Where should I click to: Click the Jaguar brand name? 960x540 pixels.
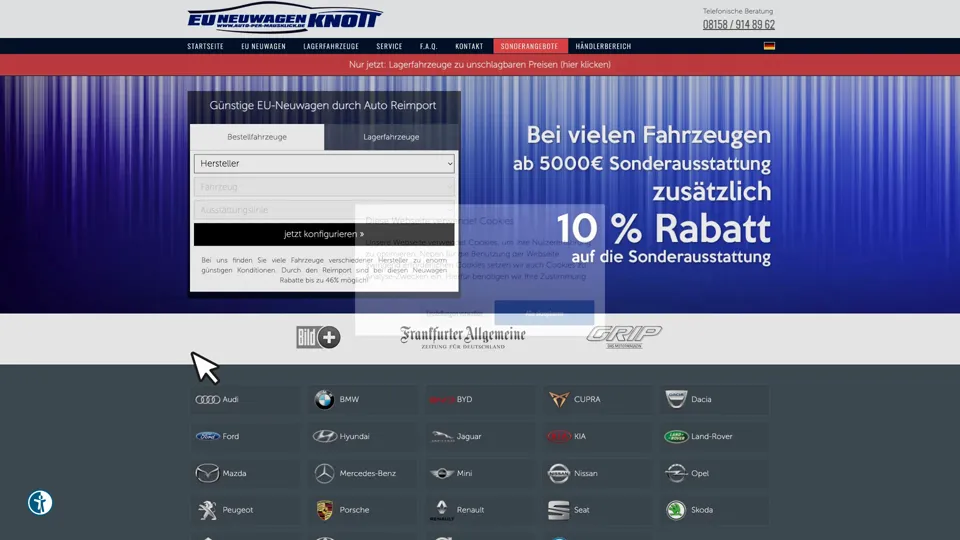tap(469, 437)
